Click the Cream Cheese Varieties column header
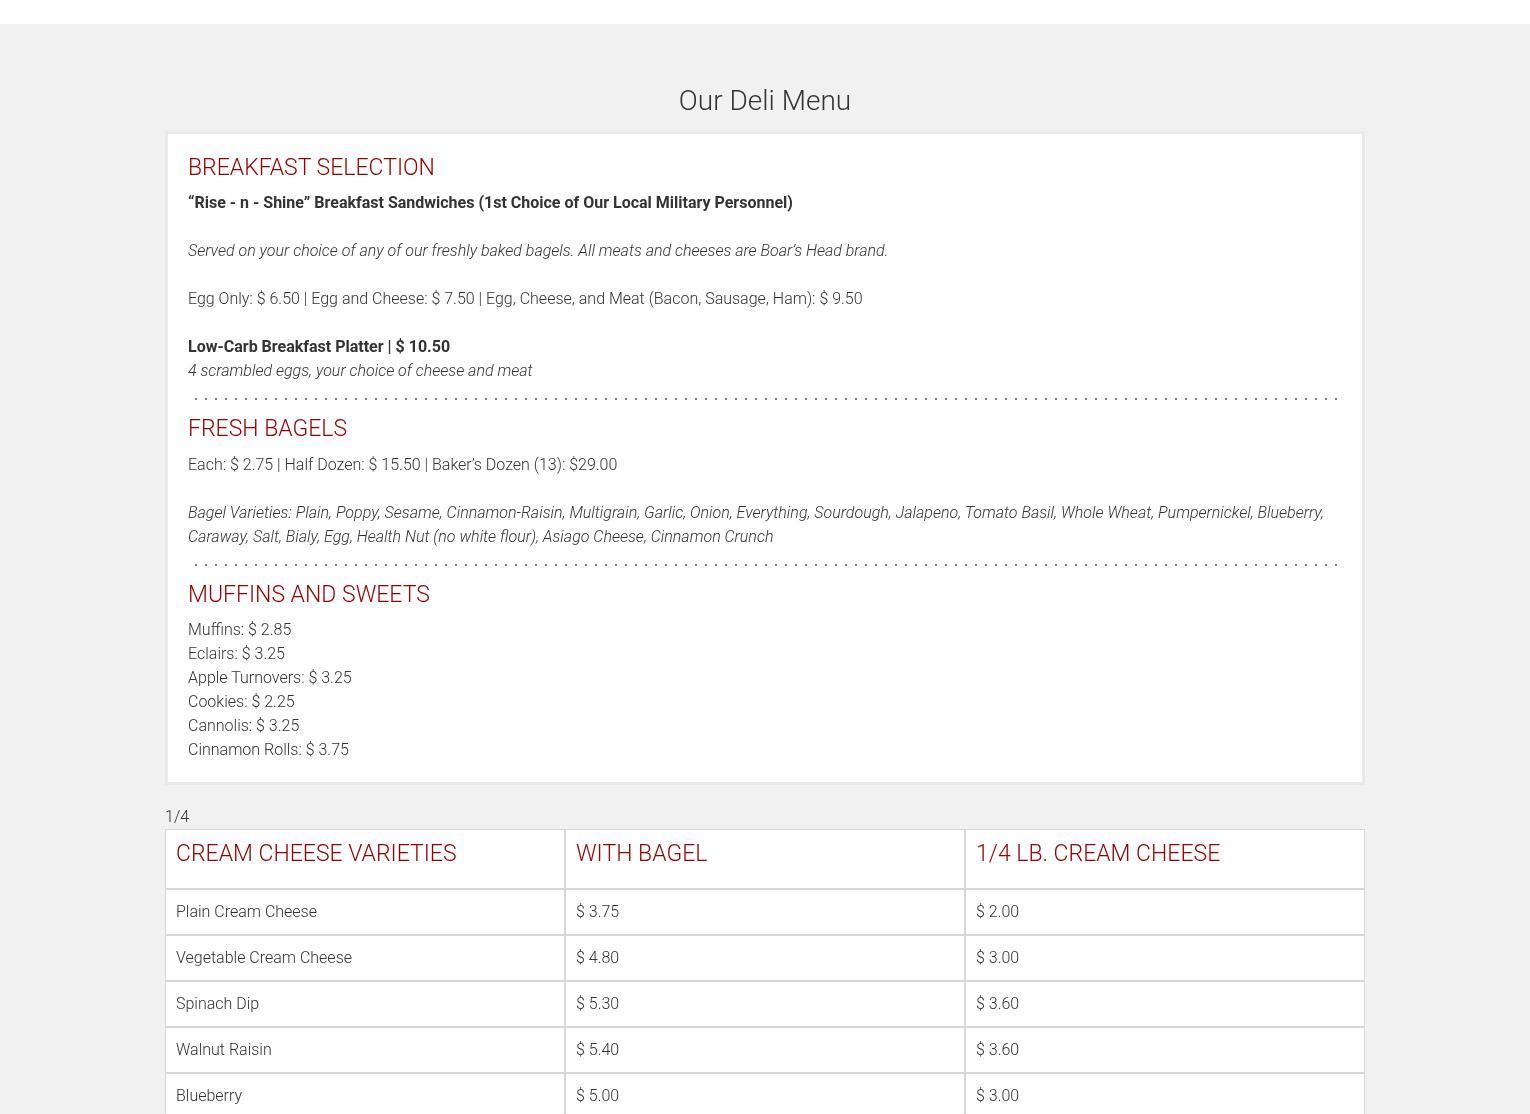The image size is (1530, 1114). [316, 854]
